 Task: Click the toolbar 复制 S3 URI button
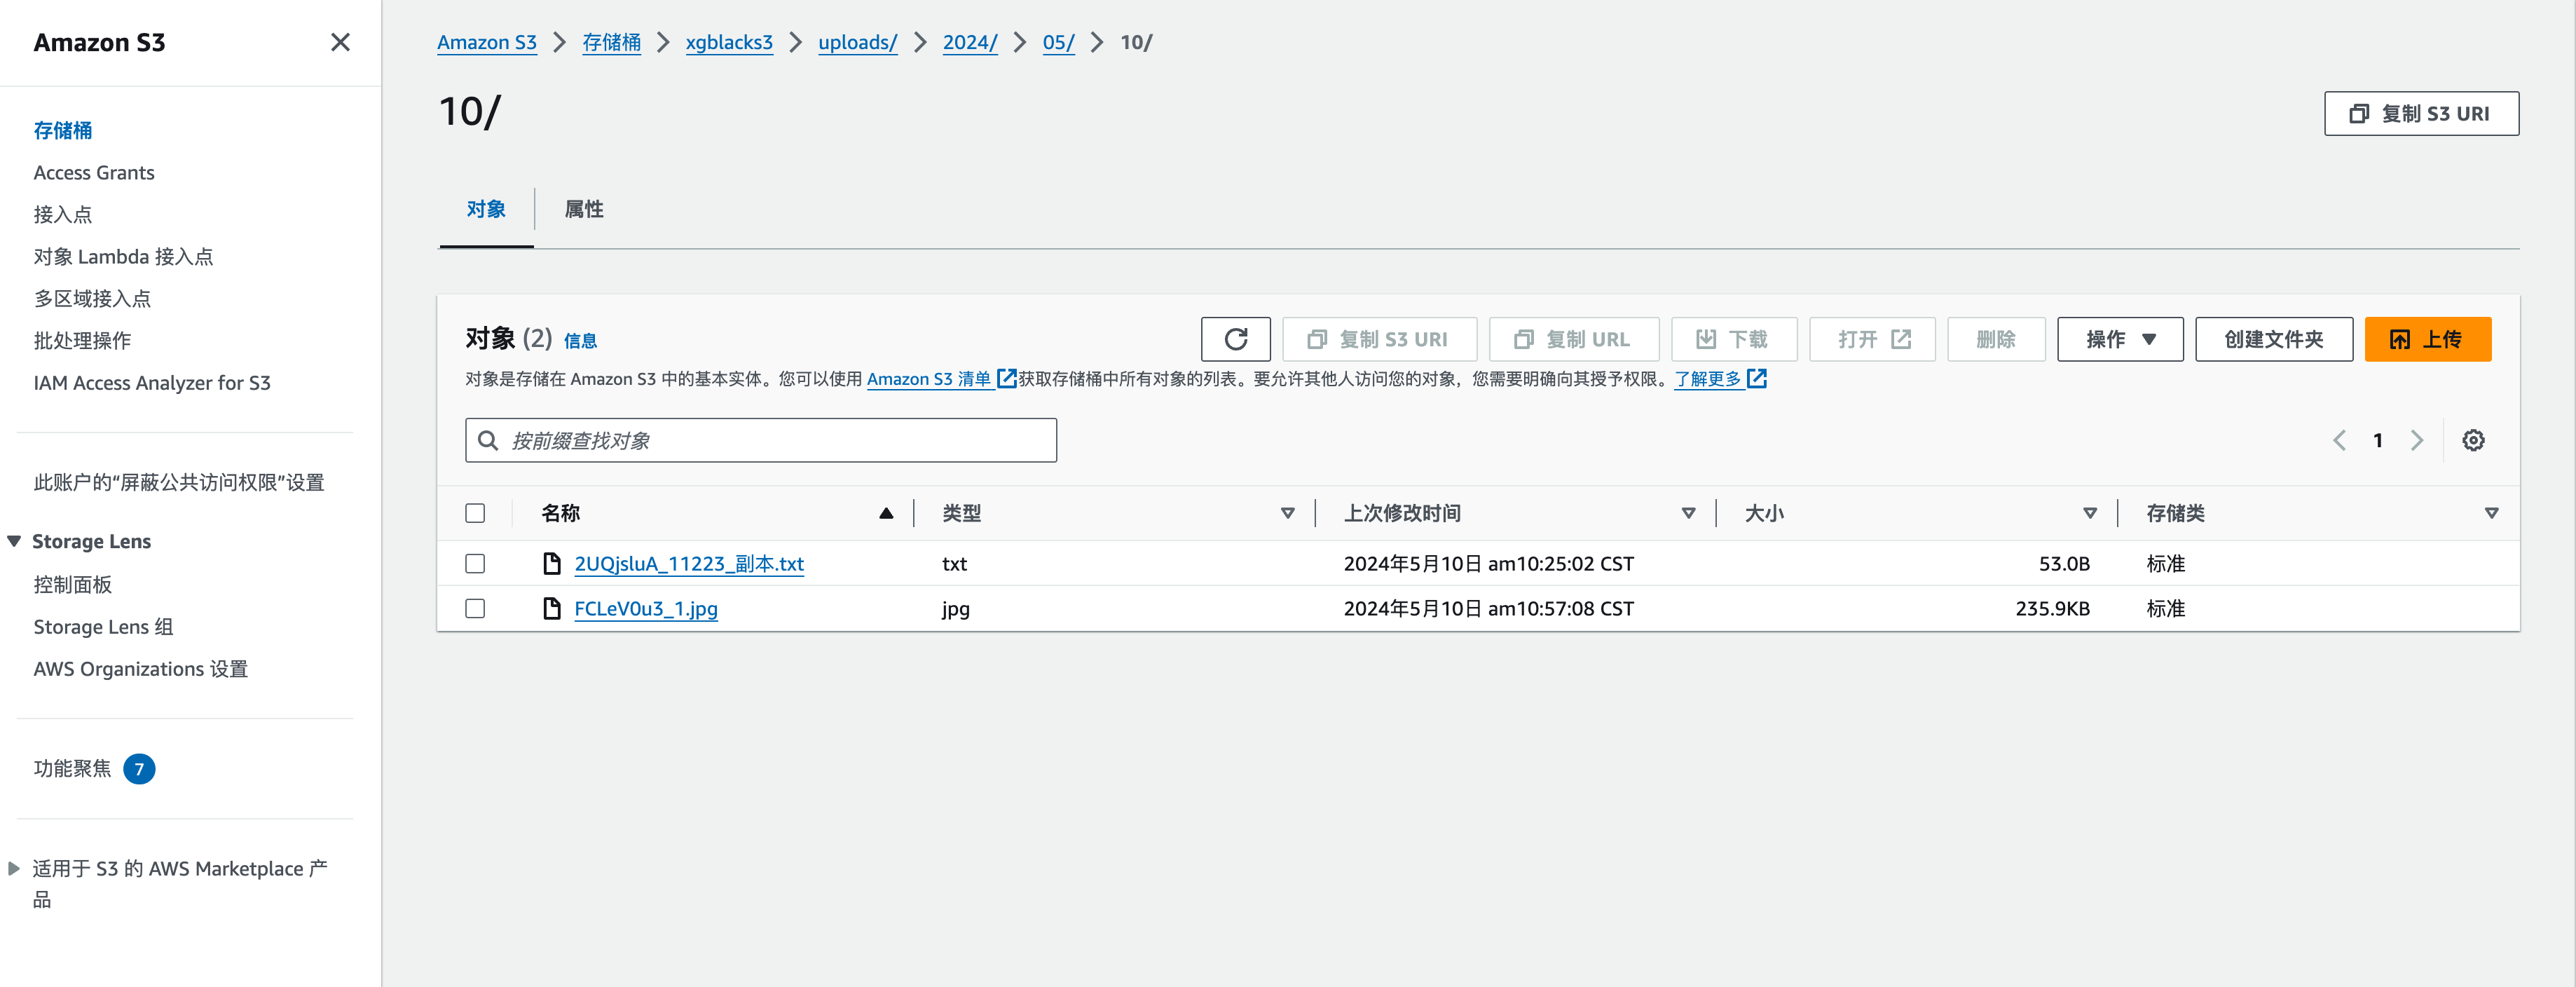click(1379, 339)
